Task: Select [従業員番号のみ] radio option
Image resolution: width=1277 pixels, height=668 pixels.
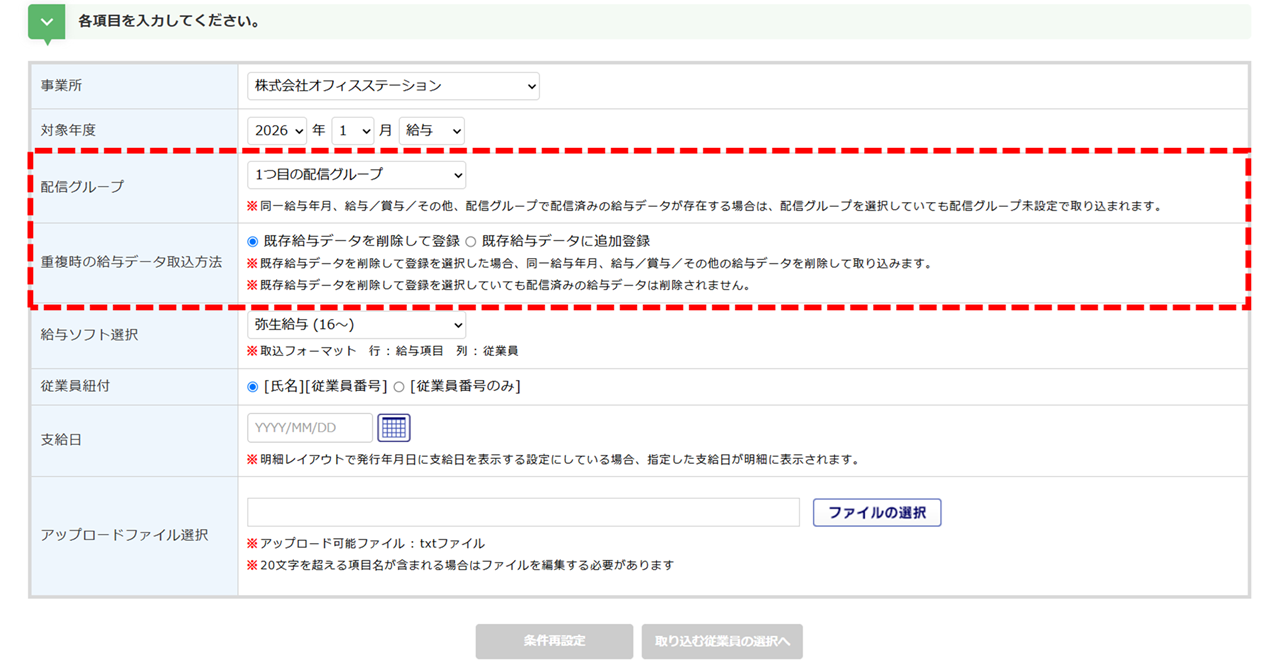Action: point(399,386)
